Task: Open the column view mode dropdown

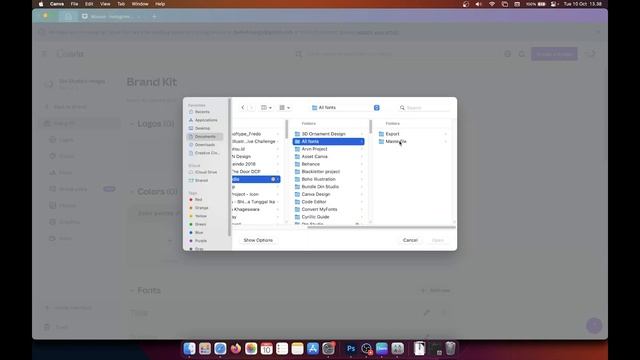Action: click(266, 107)
